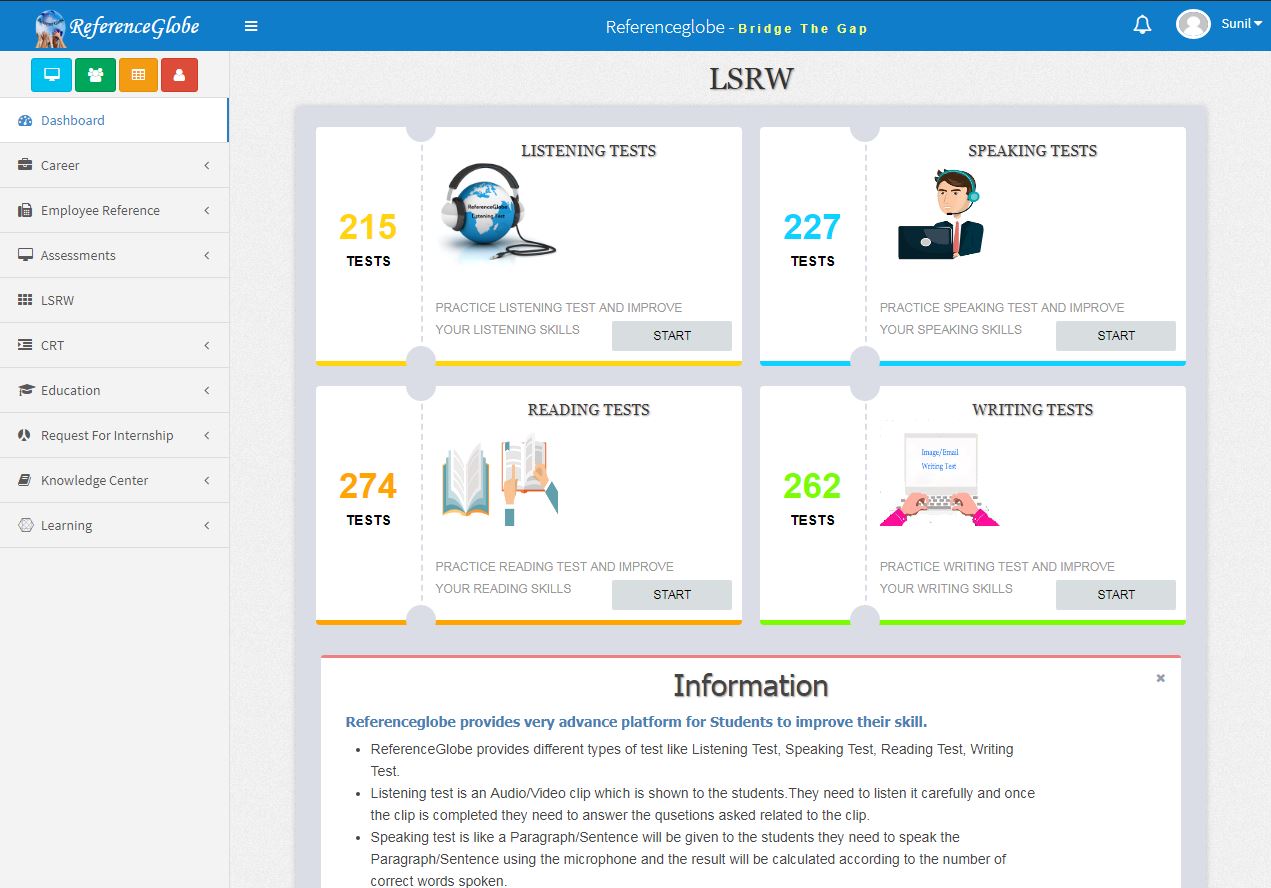Start the writing tests
This screenshot has height=888, width=1271.
(1116, 595)
